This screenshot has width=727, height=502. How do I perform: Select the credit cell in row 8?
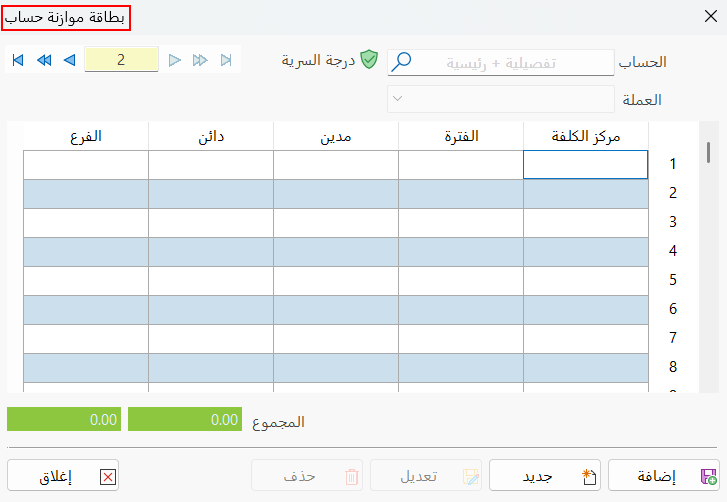pos(211,368)
